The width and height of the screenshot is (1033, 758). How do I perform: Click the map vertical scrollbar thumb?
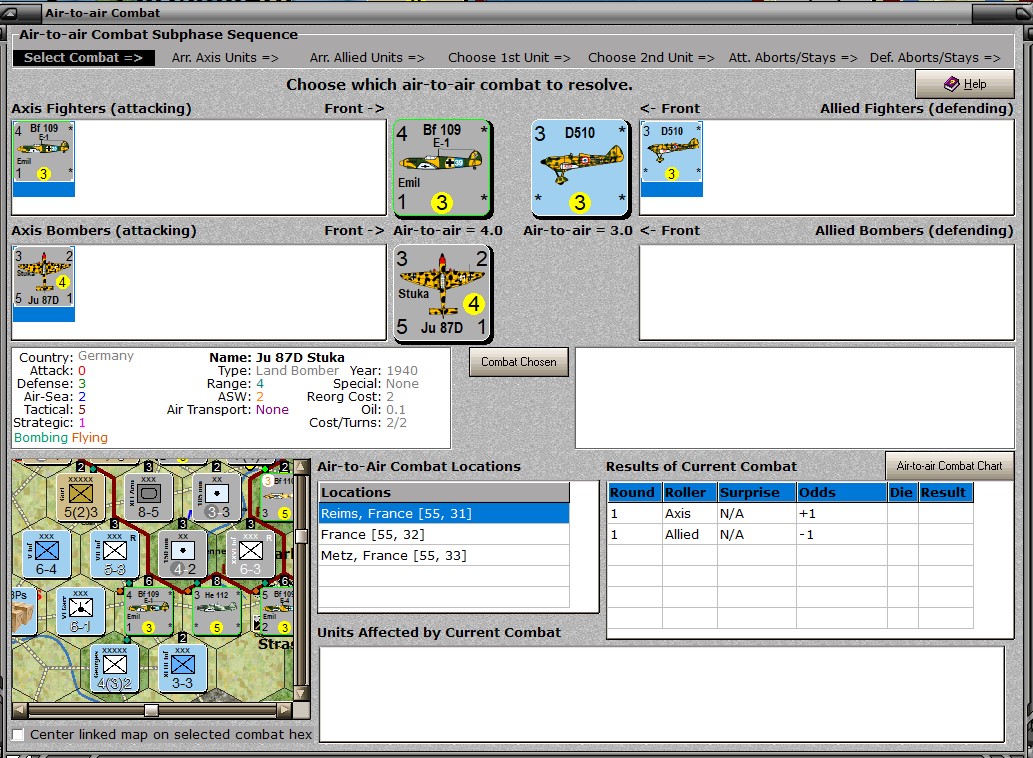[302, 536]
